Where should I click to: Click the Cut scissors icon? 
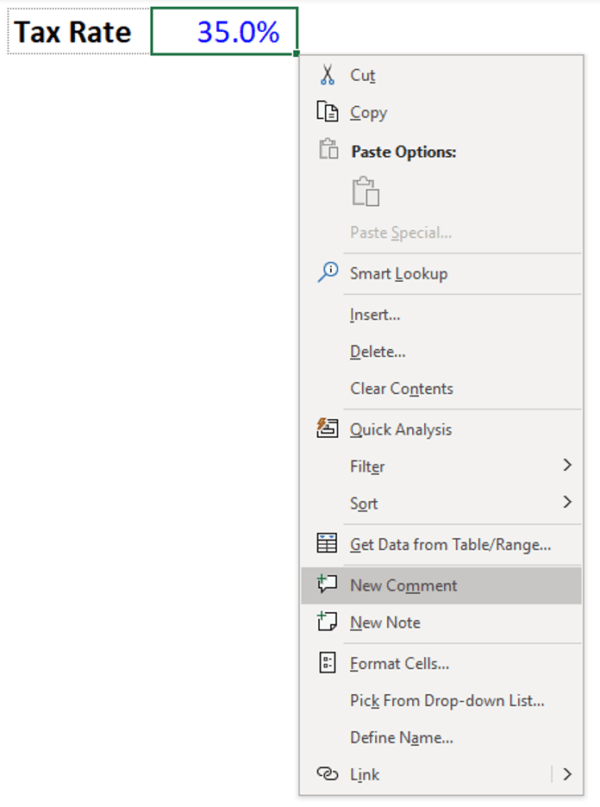pyautogui.click(x=327, y=75)
